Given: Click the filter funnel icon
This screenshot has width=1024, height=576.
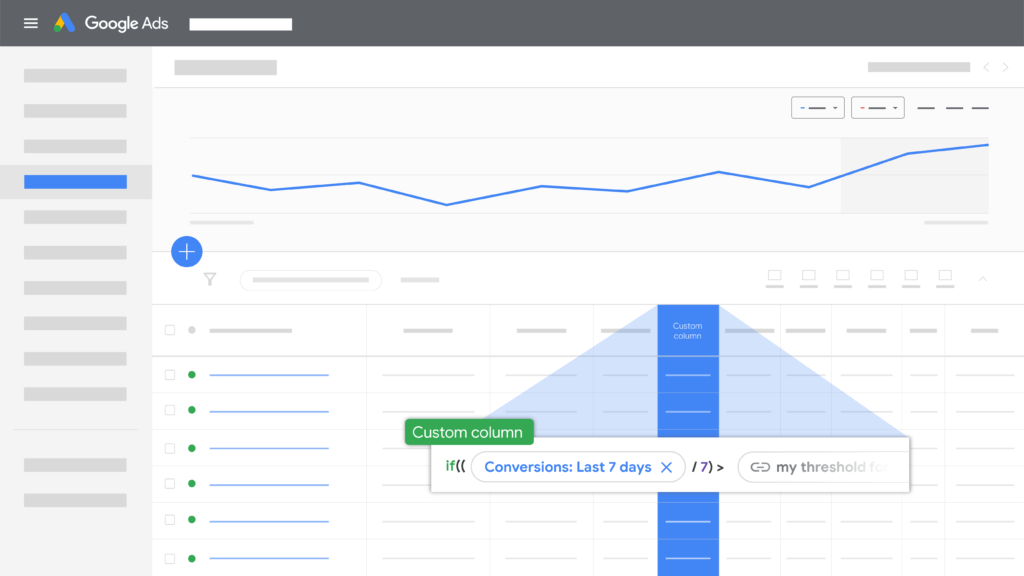Looking at the screenshot, I should pyautogui.click(x=210, y=280).
